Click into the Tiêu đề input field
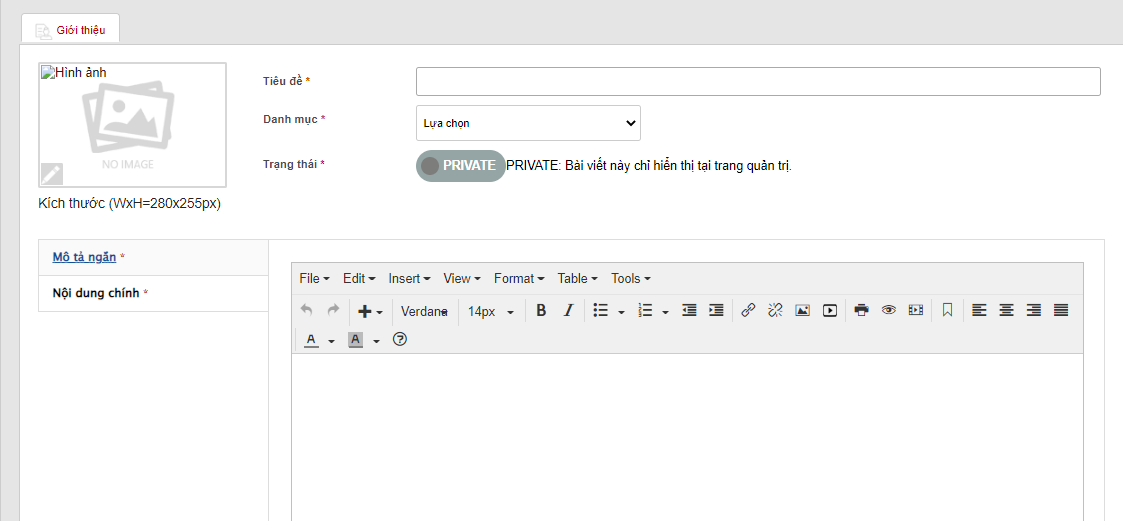Image resolution: width=1123 pixels, height=521 pixels. pos(758,81)
